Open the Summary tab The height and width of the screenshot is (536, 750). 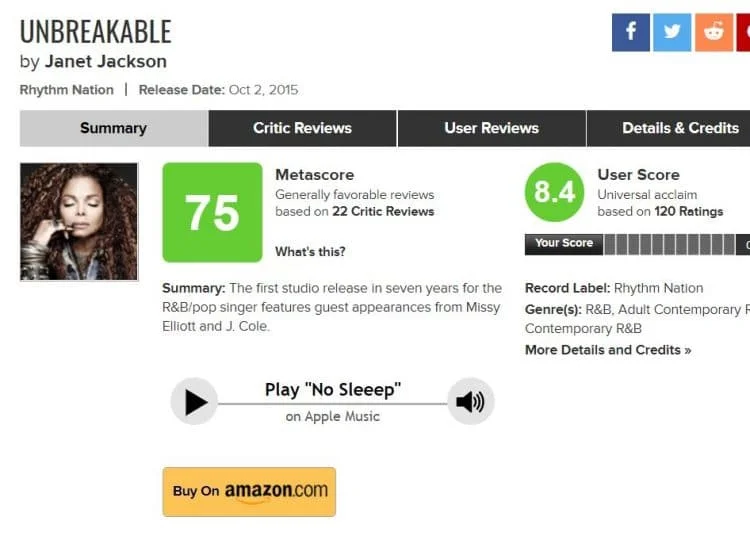[x=113, y=128]
